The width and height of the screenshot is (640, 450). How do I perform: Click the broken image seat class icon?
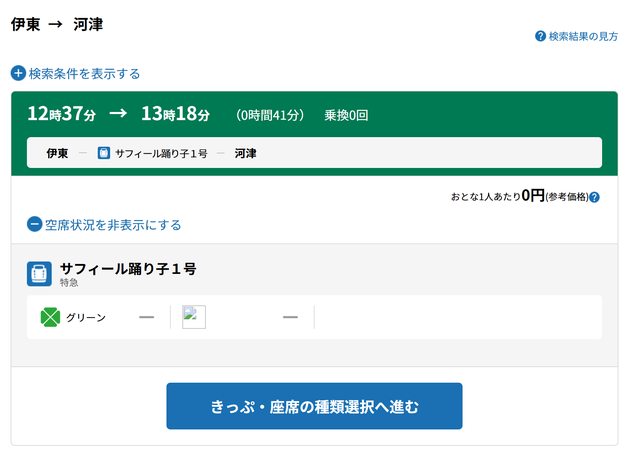tap(194, 317)
